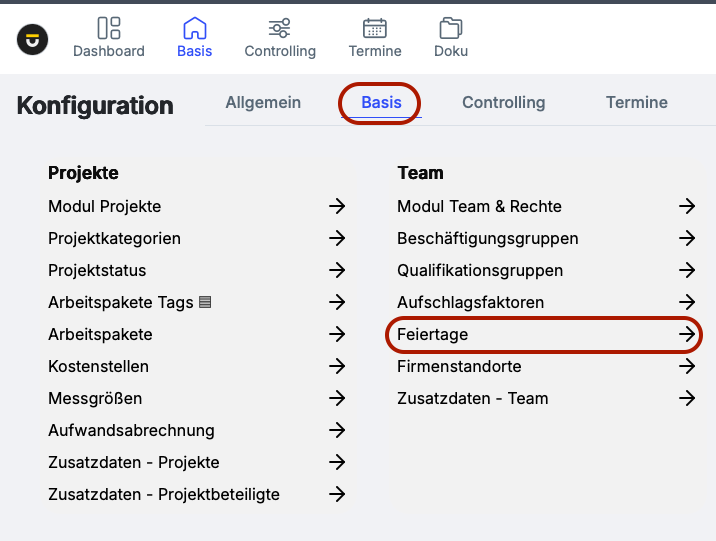
Task: Open Zusatzdaten - Projektbeteiligte link
Action: click(164, 494)
